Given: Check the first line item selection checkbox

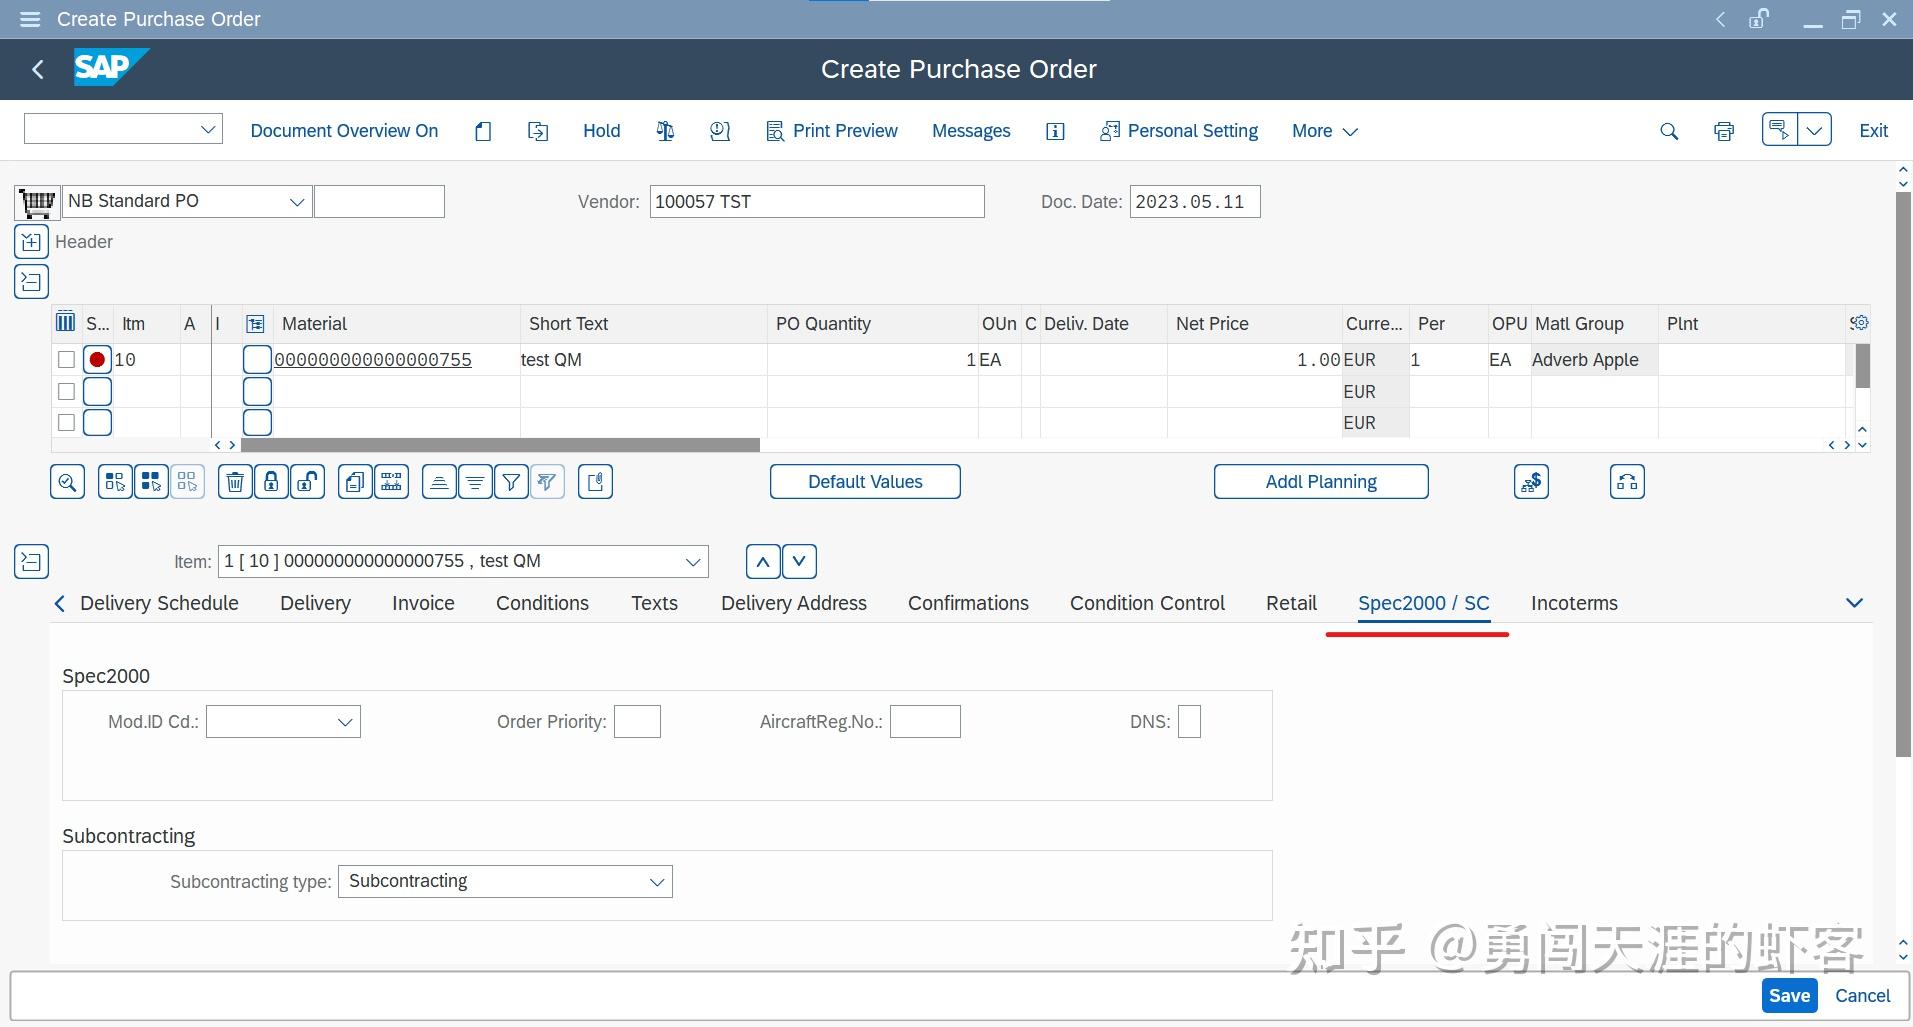Looking at the screenshot, I should (66, 359).
